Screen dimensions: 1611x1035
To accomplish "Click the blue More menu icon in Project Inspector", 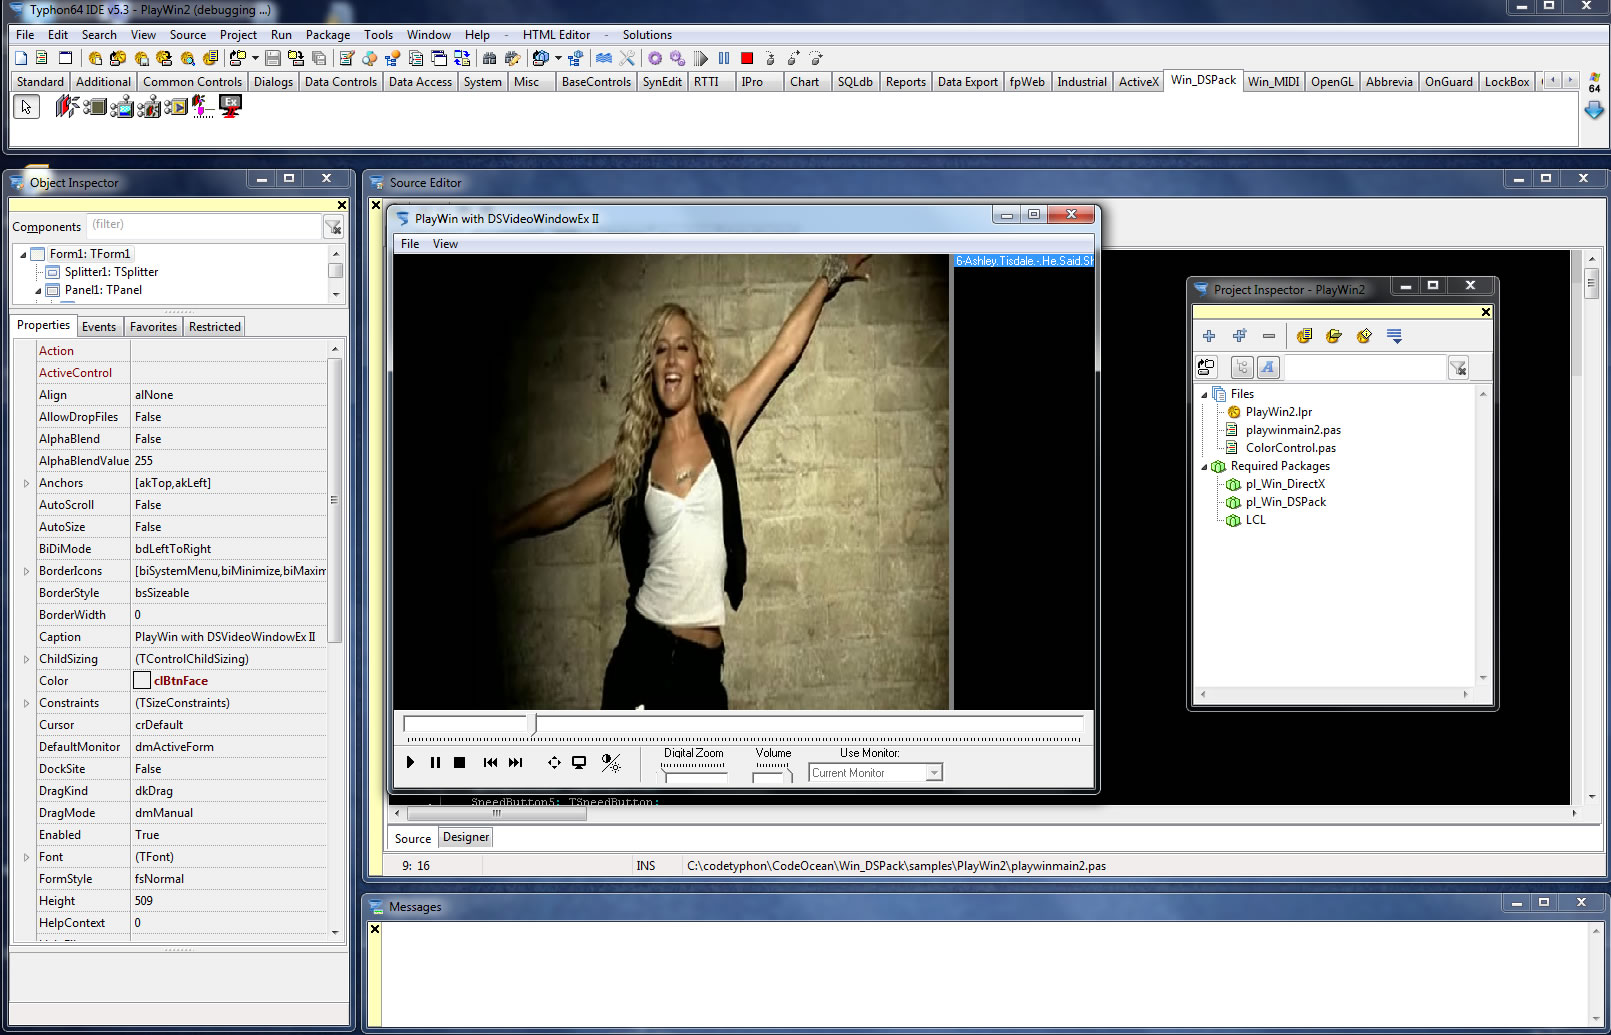I will 1395,336.
